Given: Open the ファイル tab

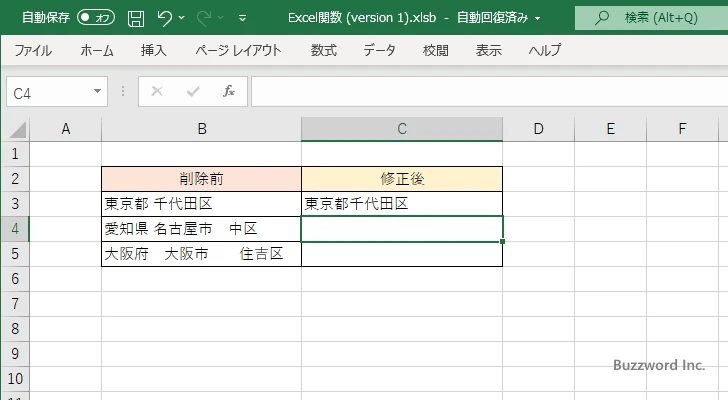Looking at the screenshot, I should 33,50.
